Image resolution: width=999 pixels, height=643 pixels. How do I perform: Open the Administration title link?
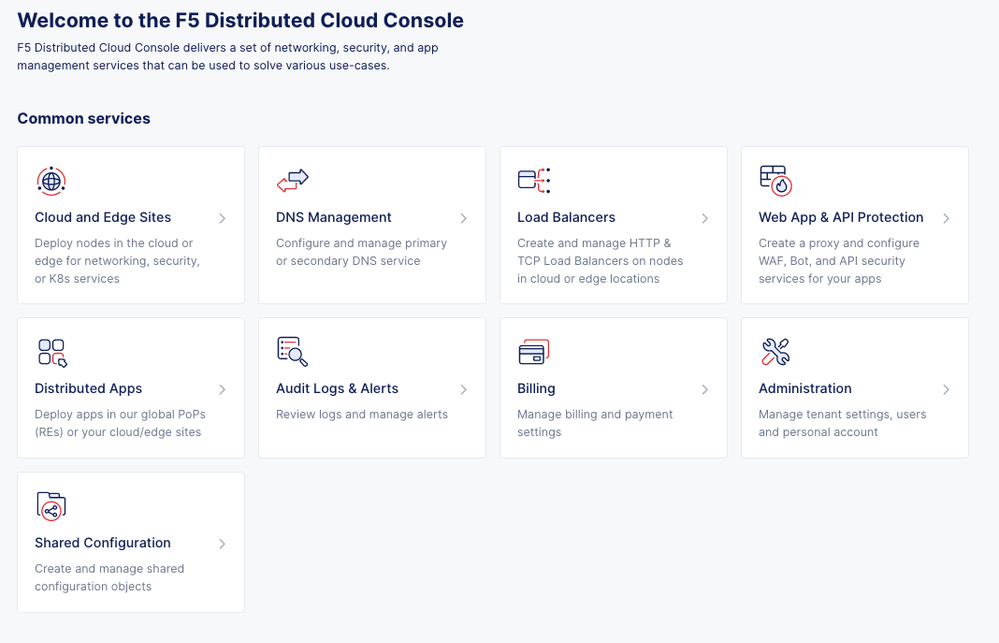click(x=805, y=388)
